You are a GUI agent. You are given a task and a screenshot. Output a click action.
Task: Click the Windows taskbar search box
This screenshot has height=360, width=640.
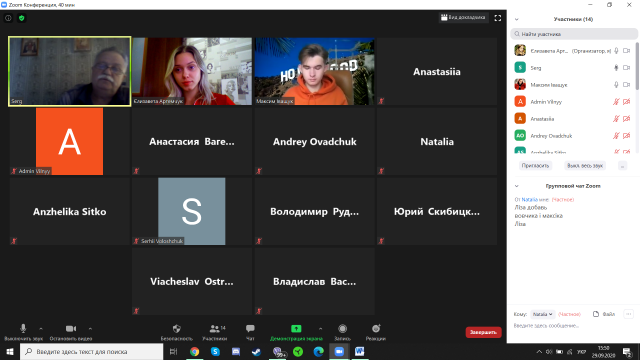pos(92,351)
